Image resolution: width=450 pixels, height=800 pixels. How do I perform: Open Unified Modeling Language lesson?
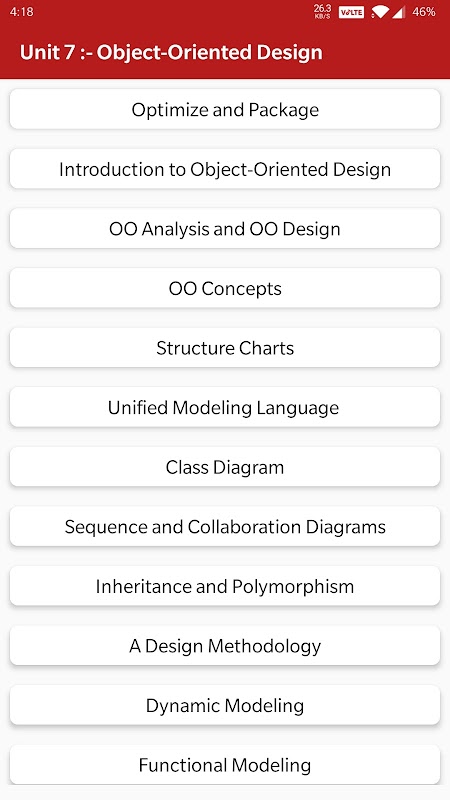[x=225, y=407]
